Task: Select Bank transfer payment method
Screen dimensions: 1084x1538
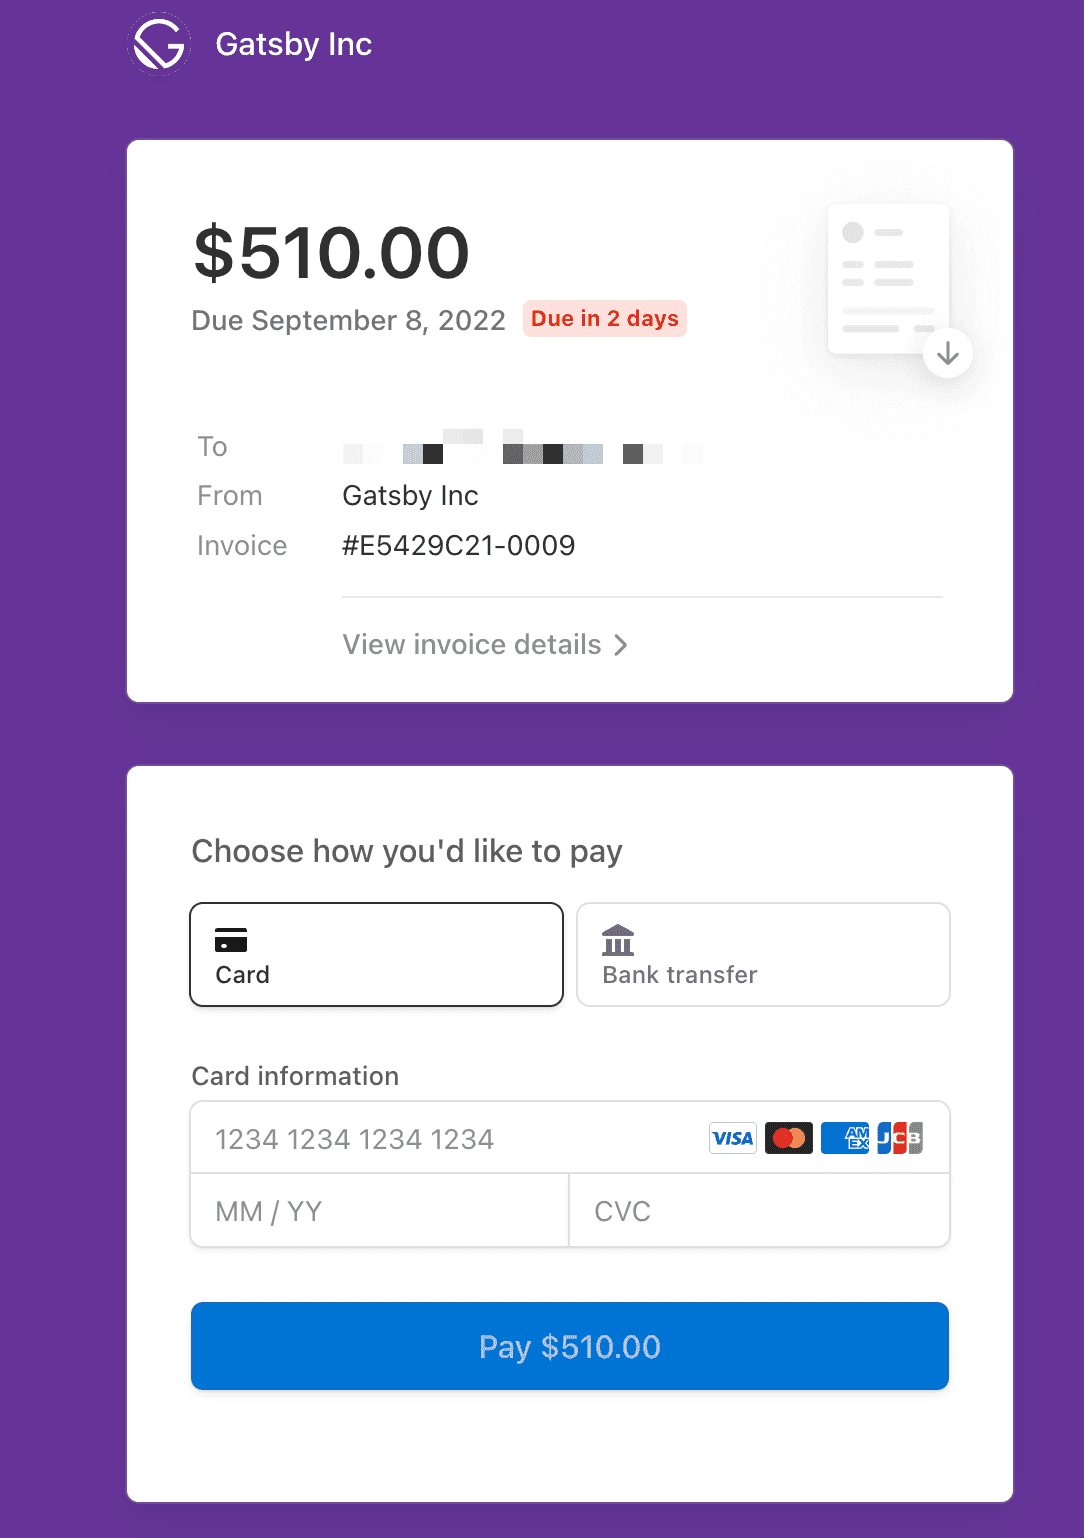Action: [x=763, y=955]
